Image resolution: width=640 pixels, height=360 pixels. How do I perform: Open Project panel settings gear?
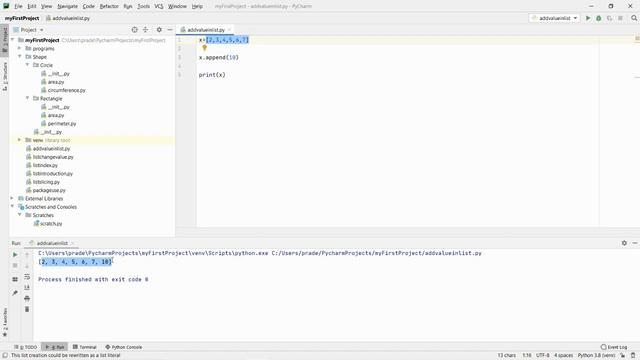[159, 30]
